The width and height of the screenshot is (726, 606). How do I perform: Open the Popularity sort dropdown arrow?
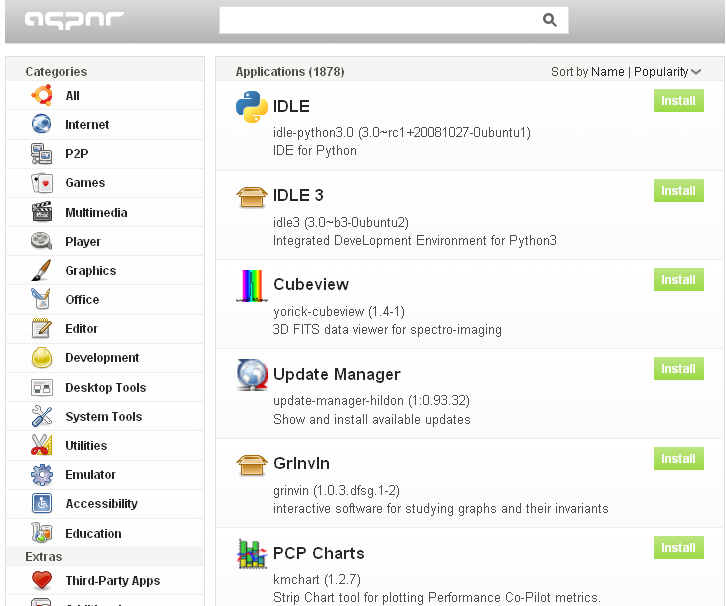coord(696,72)
